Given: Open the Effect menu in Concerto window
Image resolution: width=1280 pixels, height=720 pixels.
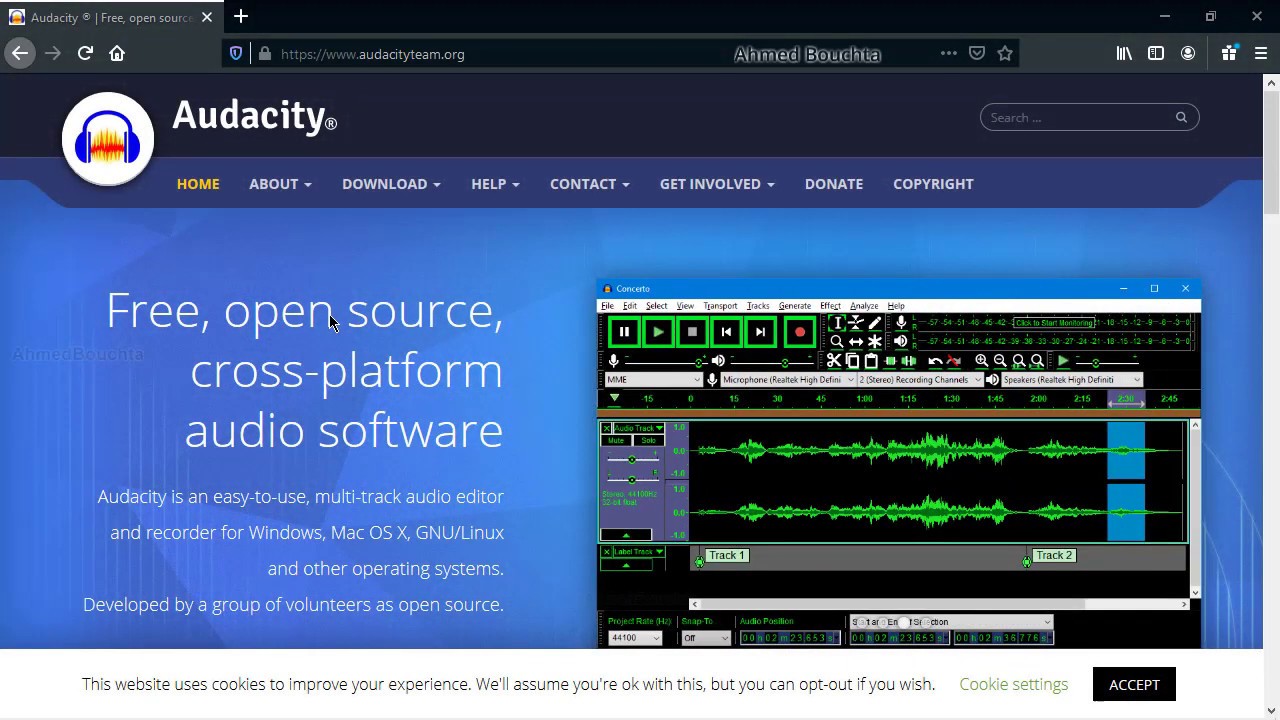Looking at the screenshot, I should [x=830, y=306].
